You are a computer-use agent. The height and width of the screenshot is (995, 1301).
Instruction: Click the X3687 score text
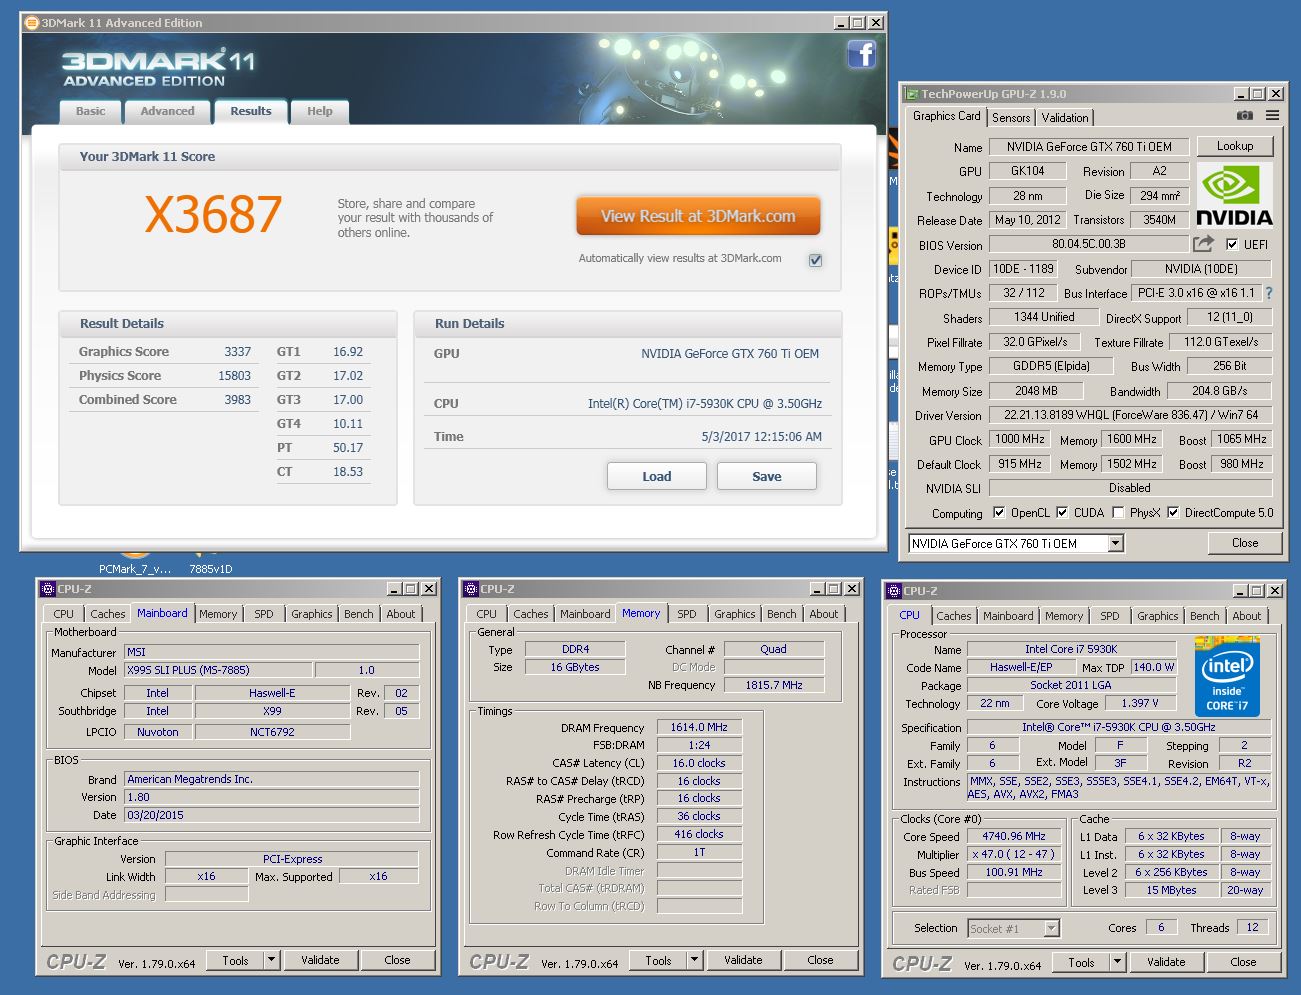pyautogui.click(x=213, y=215)
